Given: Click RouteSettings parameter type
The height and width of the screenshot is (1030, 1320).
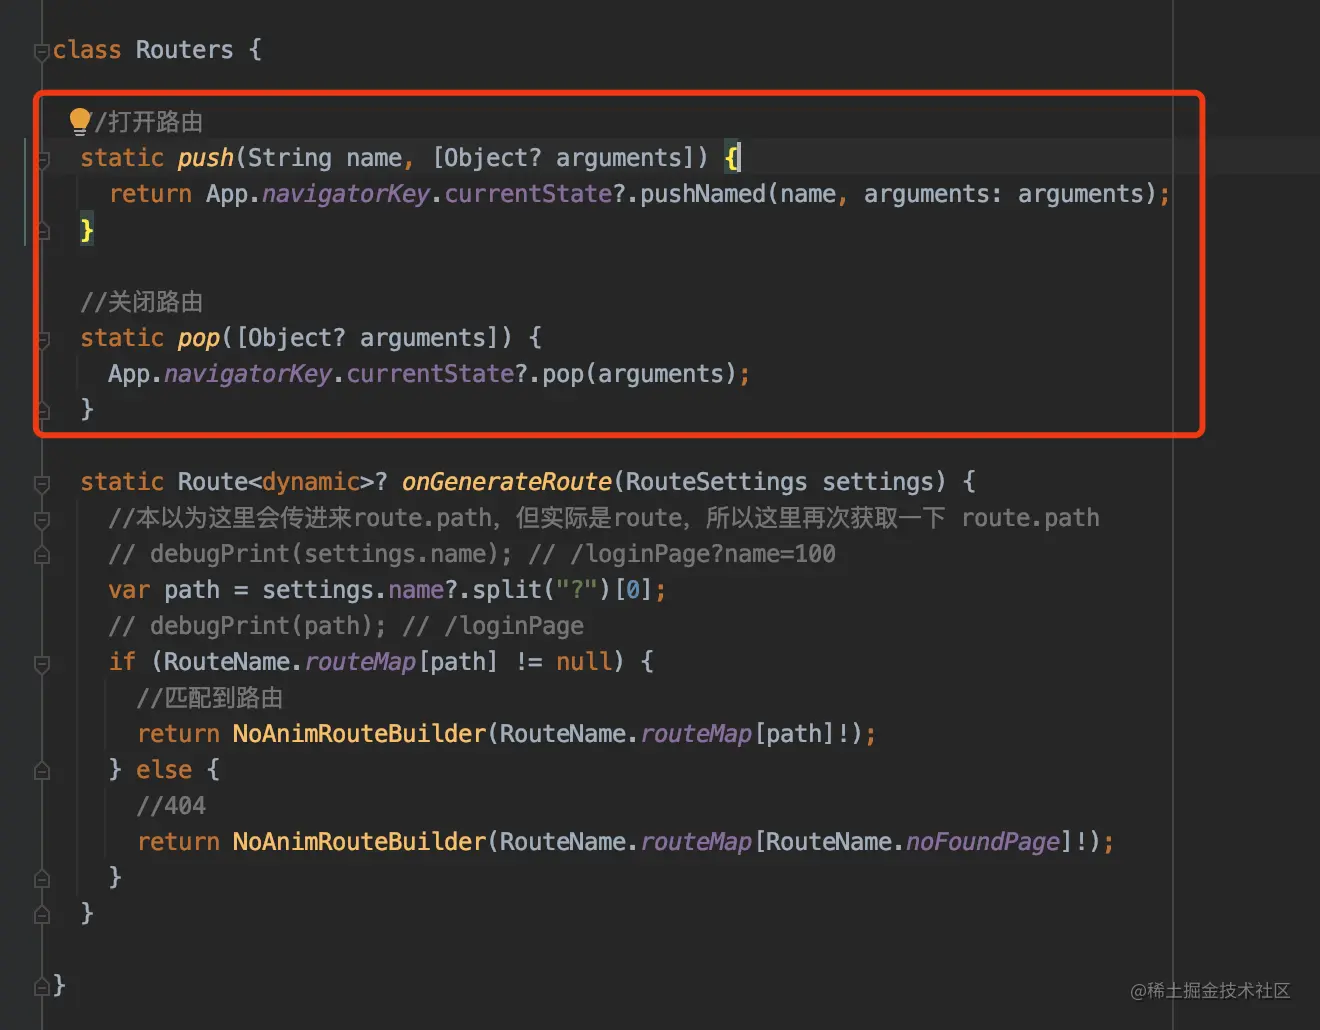Looking at the screenshot, I should [716, 482].
